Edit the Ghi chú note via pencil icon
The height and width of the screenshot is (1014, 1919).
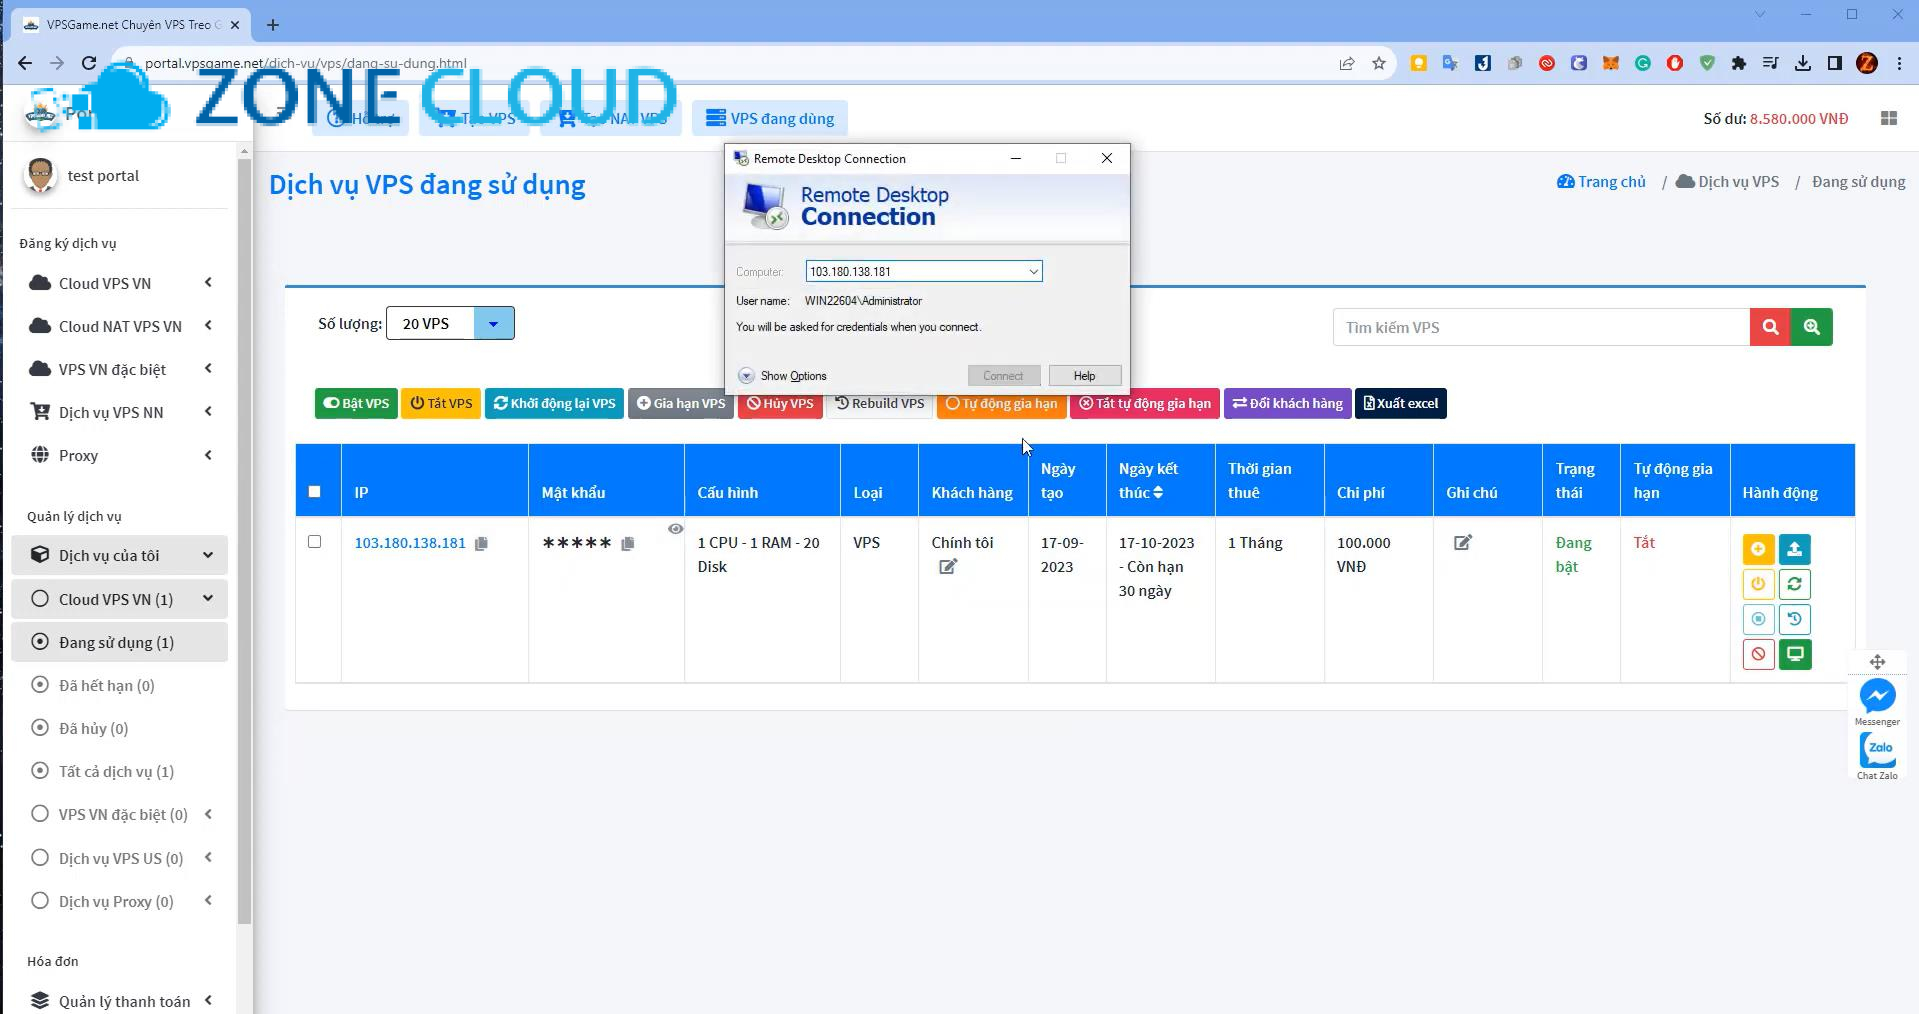(x=1462, y=543)
